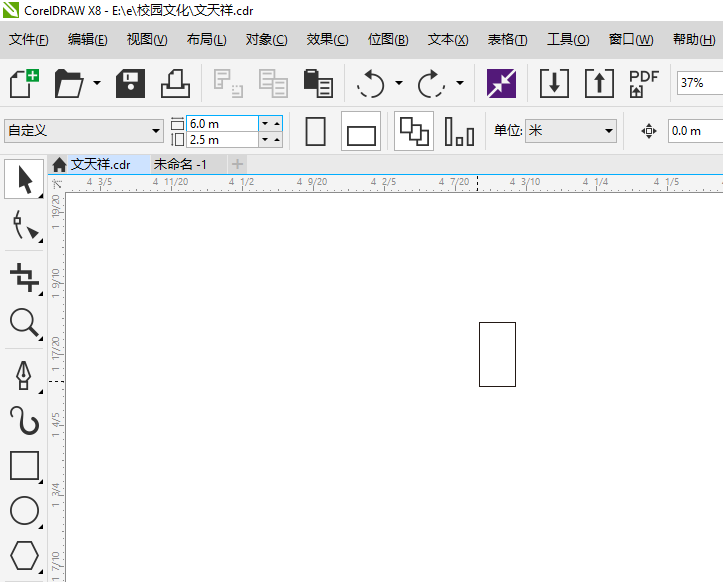Select the Pen tool
Viewport: 723px width, 582px height.
point(24,375)
